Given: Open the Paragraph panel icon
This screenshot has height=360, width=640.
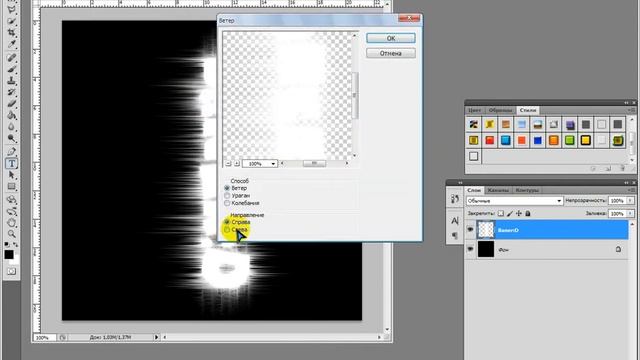Looking at the screenshot, I should 455,236.
